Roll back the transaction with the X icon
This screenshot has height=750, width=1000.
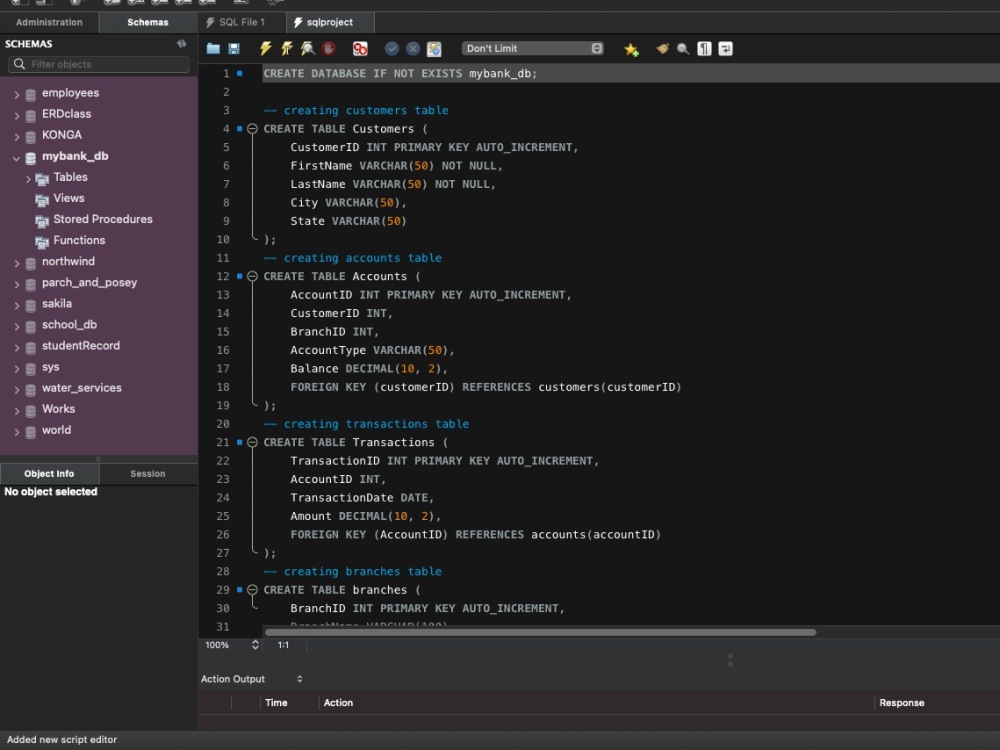[x=413, y=48]
